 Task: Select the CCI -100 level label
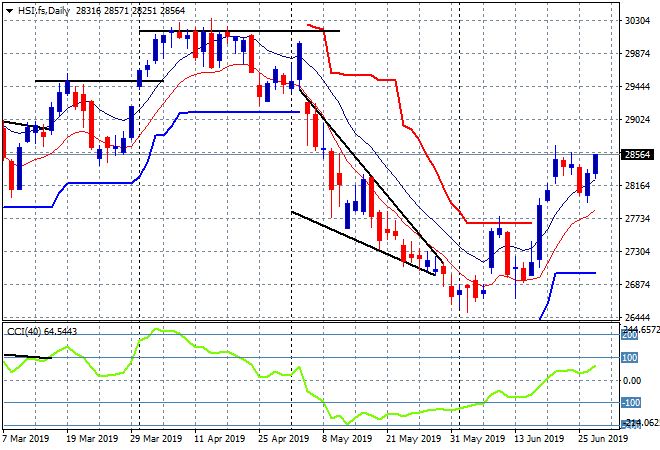pos(631,403)
